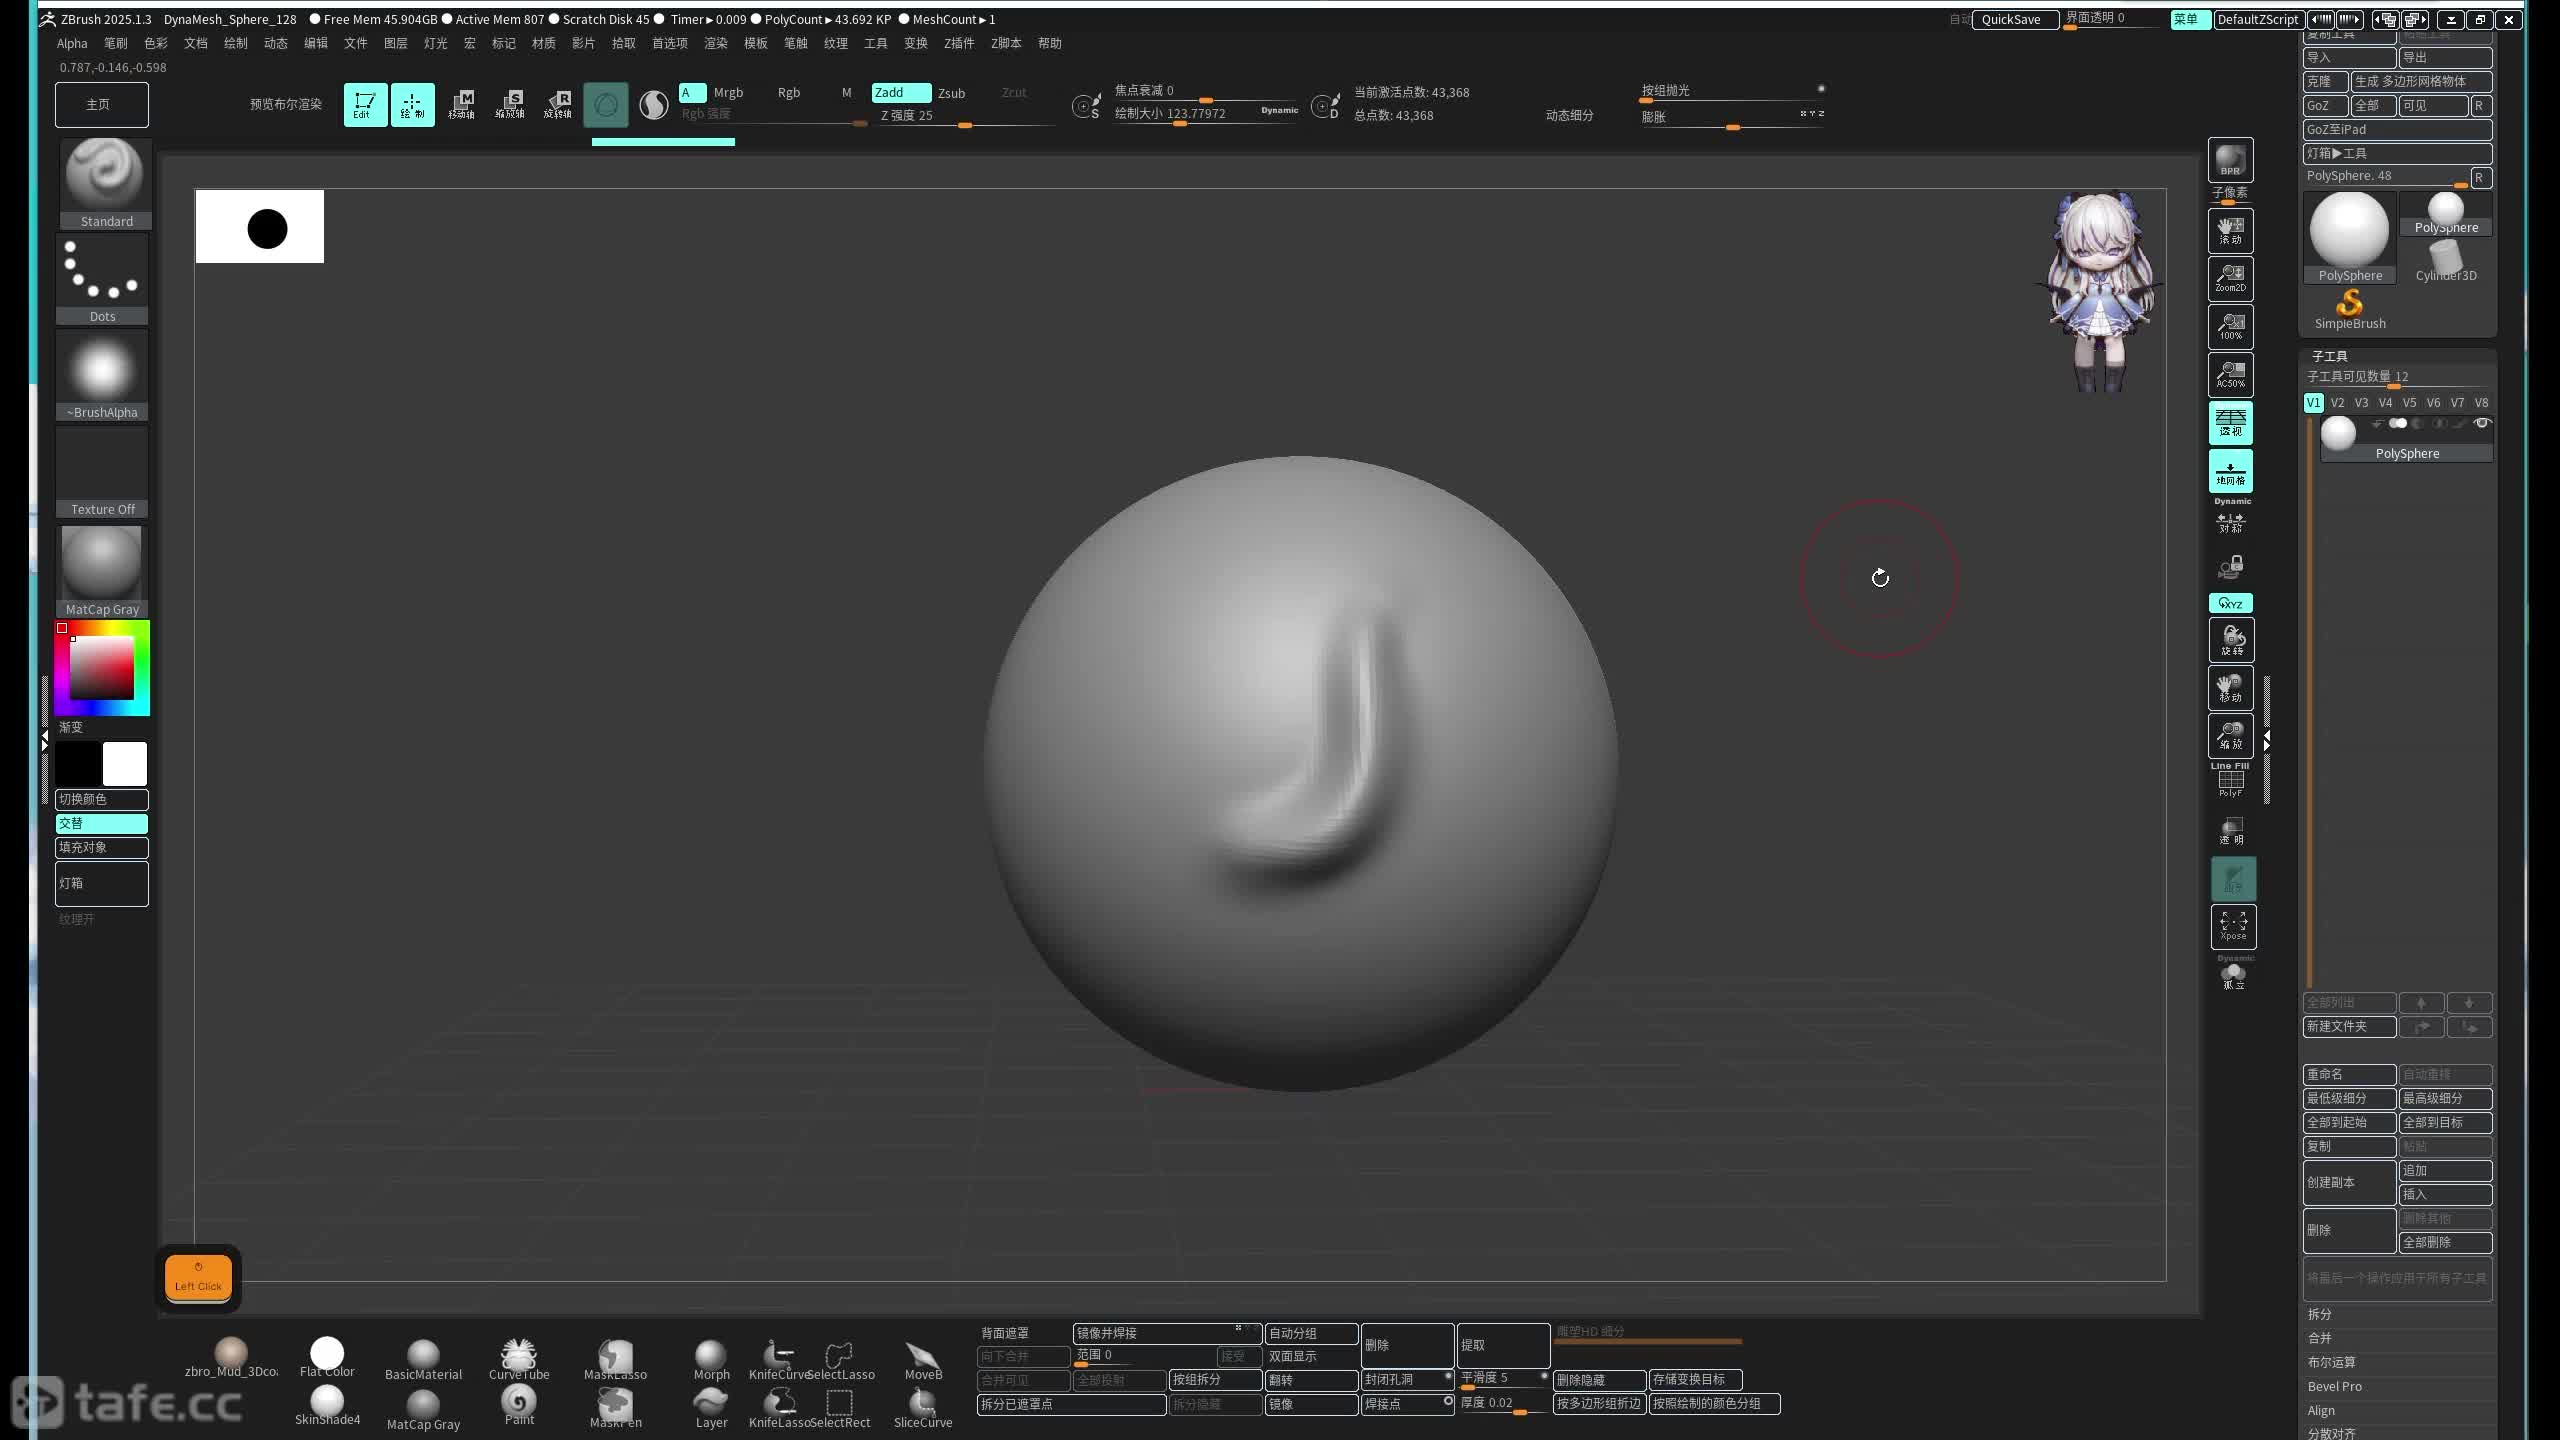Image resolution: width=2560 pixels, height=1440 pixels.
Task: Select the KnifeCurve brush
Action: click(x=779, y=1360)
